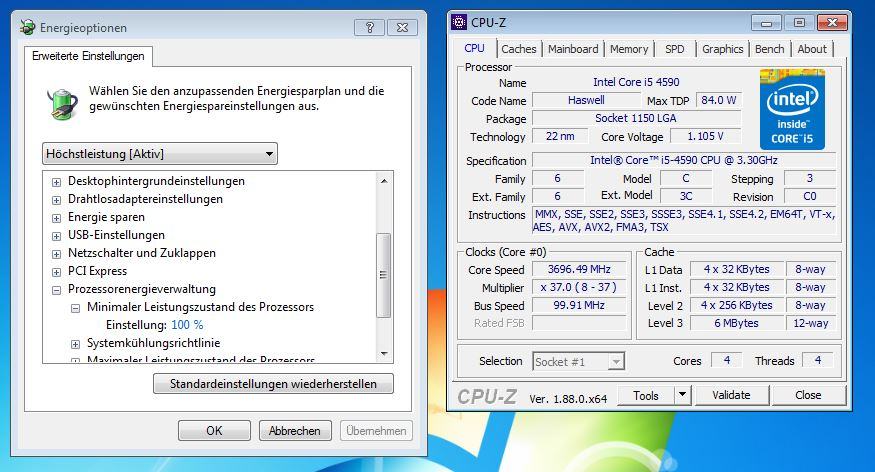Select the CPU tab
The height and width of the screenshot is (472, 875).
pos(474,48)
